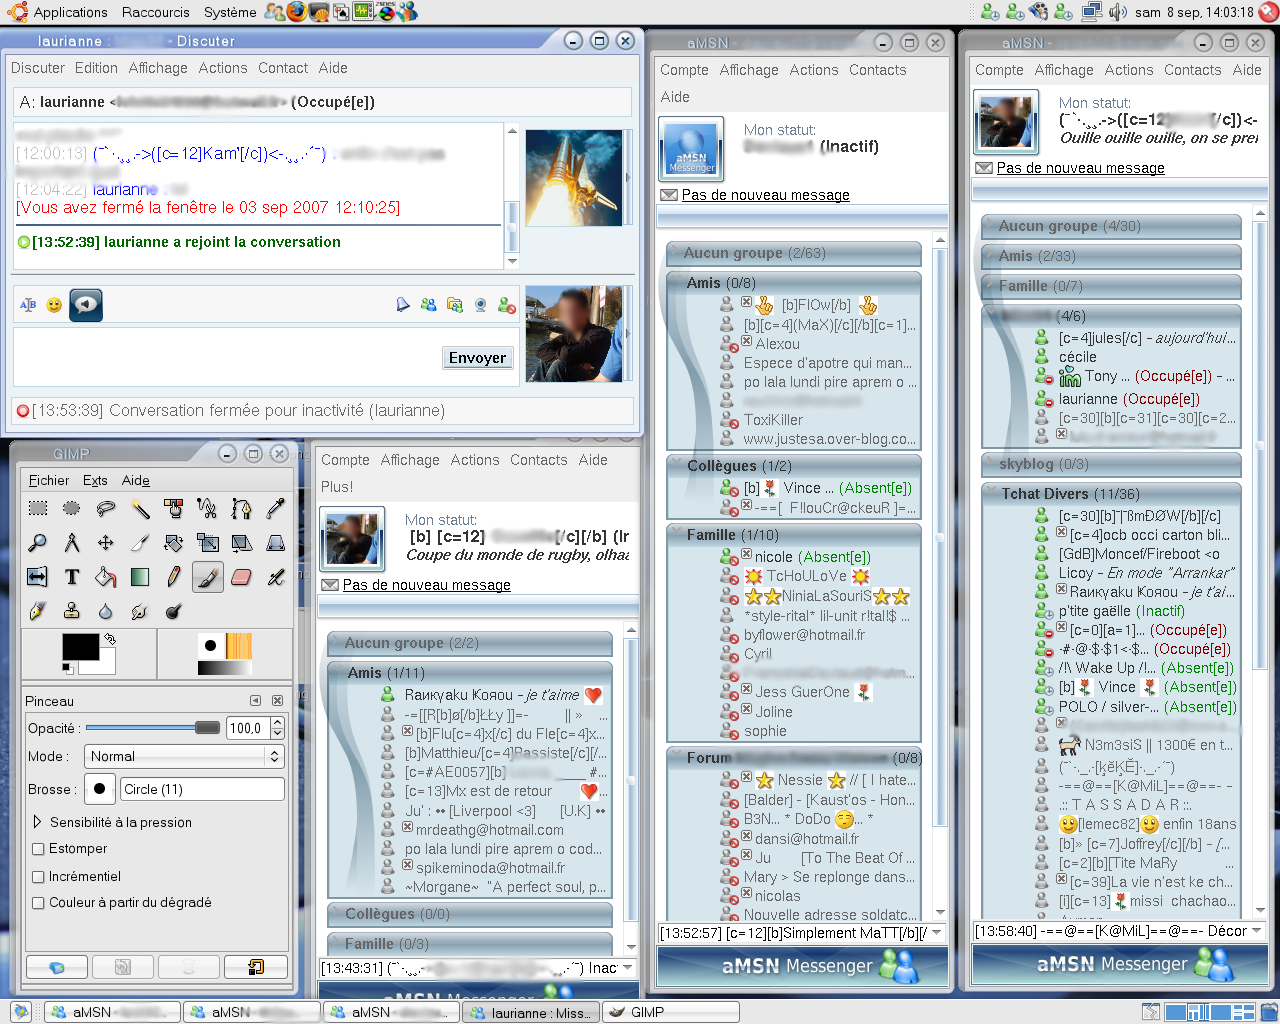This screenshot has height=1024, width=1280.
Task: Select the Eraser tool in GIMP
Action: (x=241, y=577)
